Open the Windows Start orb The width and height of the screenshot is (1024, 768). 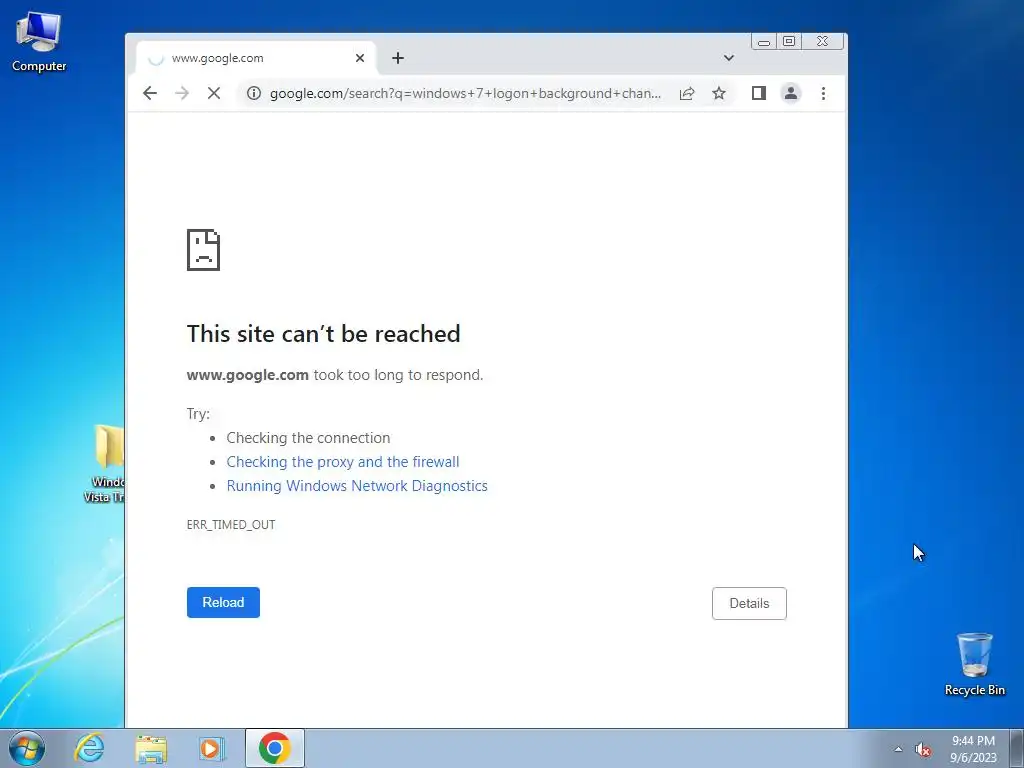(x=27, y=748)
